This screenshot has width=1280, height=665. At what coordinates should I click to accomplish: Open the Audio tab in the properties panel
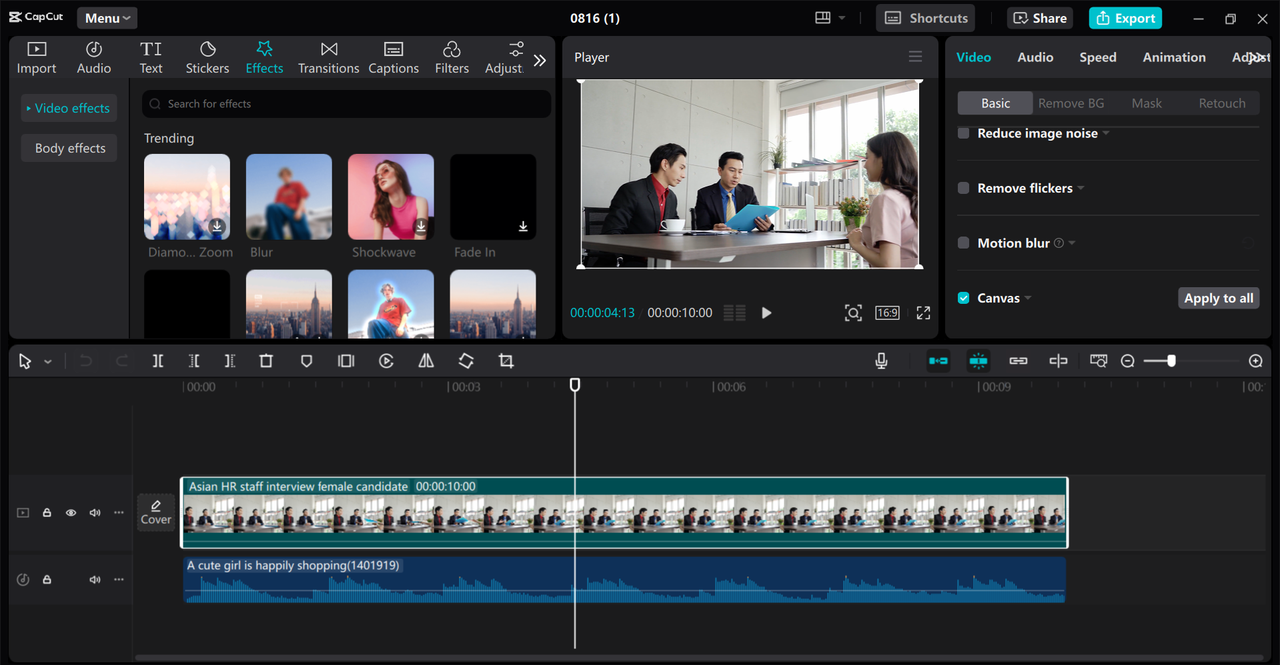1035,58
